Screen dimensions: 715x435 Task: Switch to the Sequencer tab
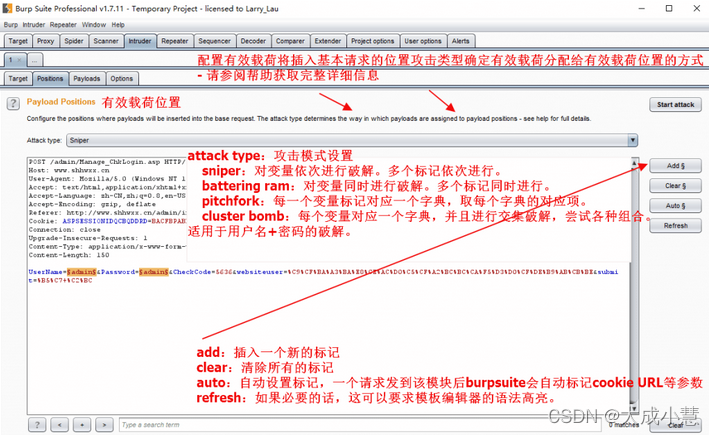pos(214,41)
